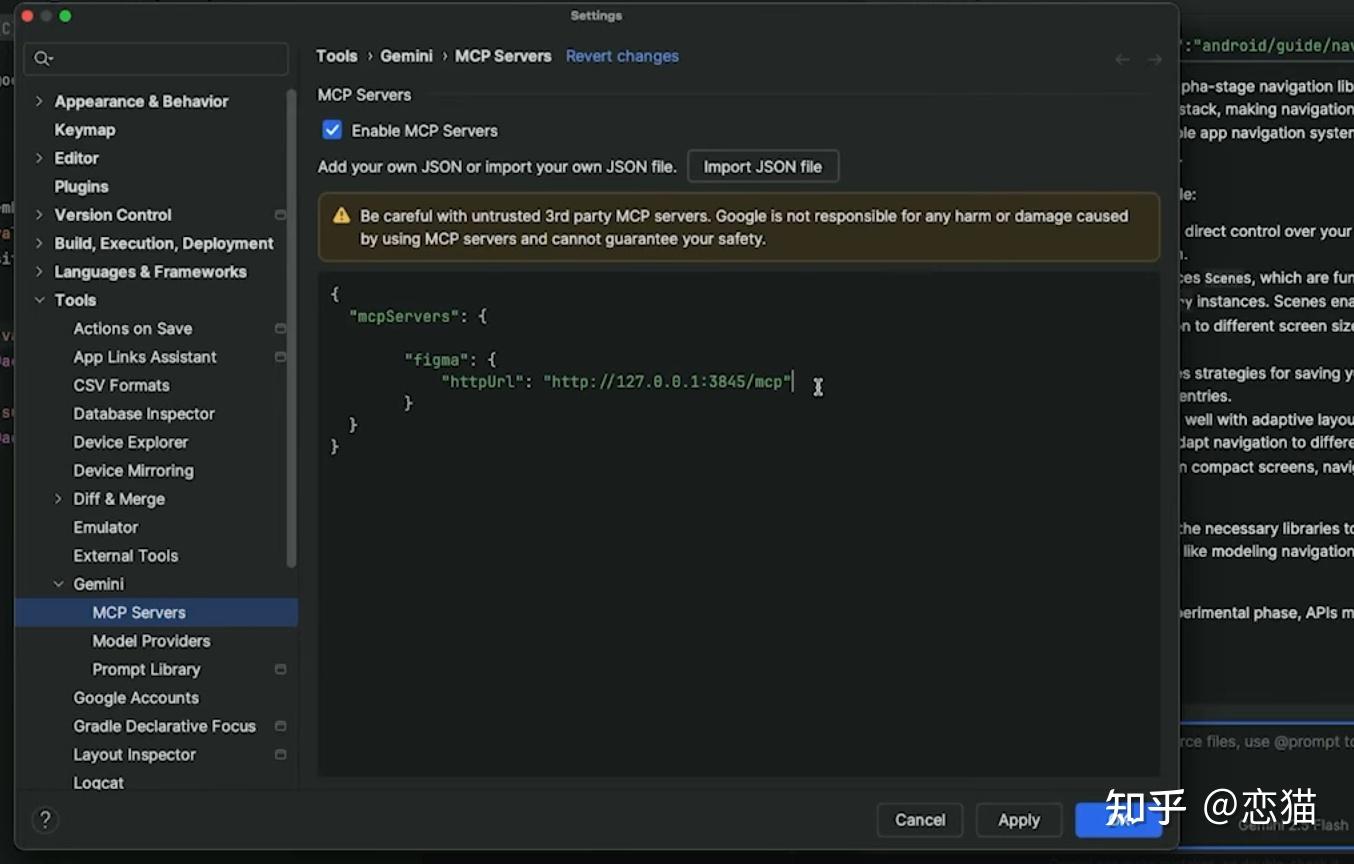
Task: Expand the Appearance & Behavior section
Action: click(38, 101)
